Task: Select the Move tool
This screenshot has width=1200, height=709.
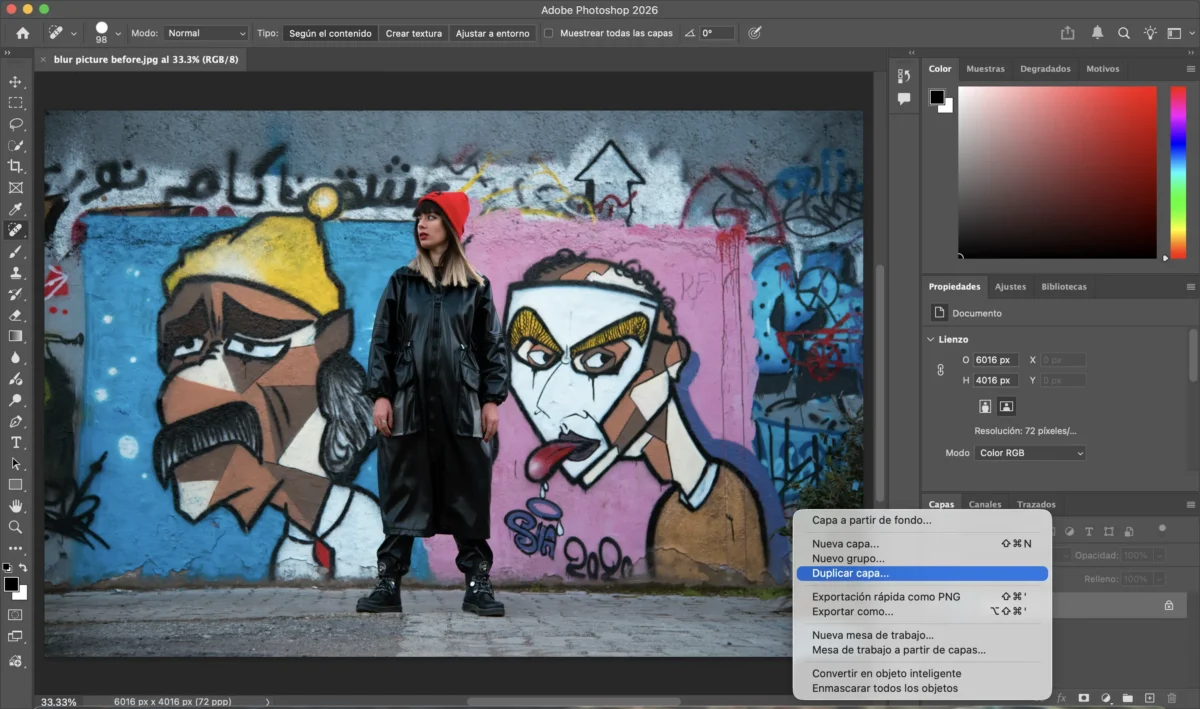Action: (x=15, y=81)
